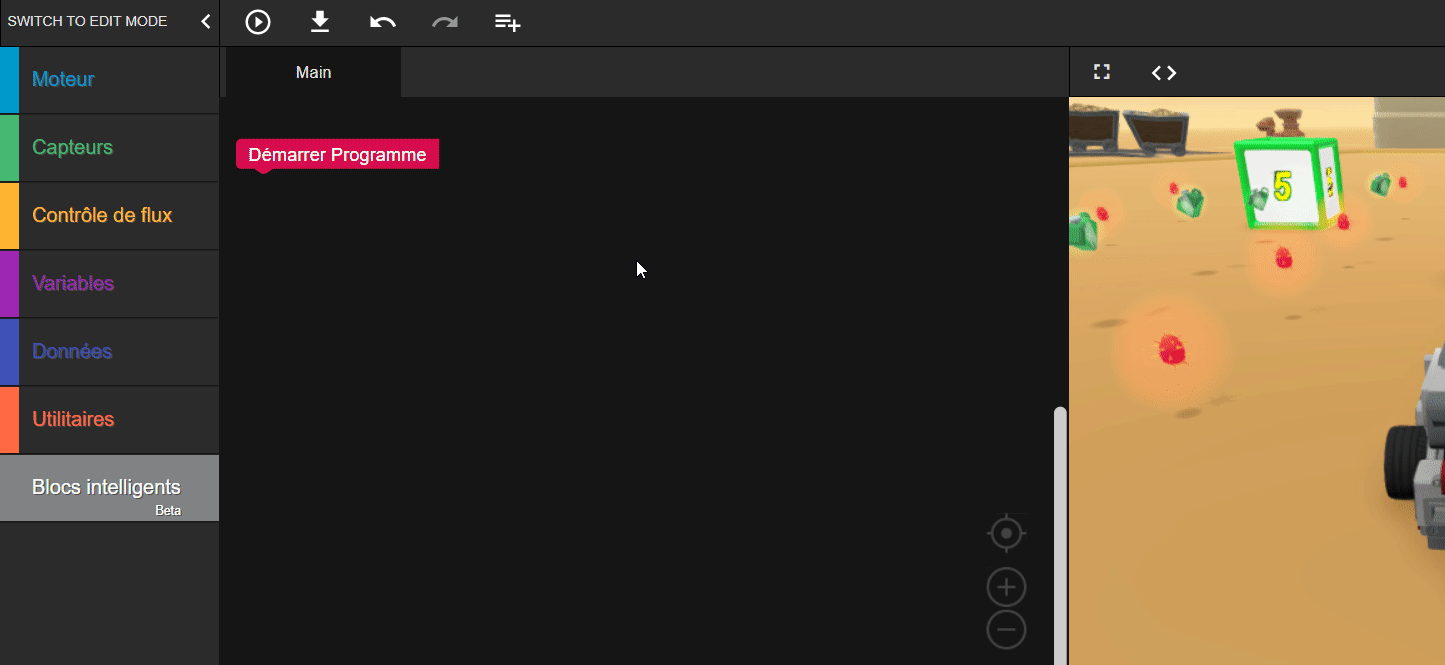
Task: Click the download program icon
Action: tap(320, 22)
